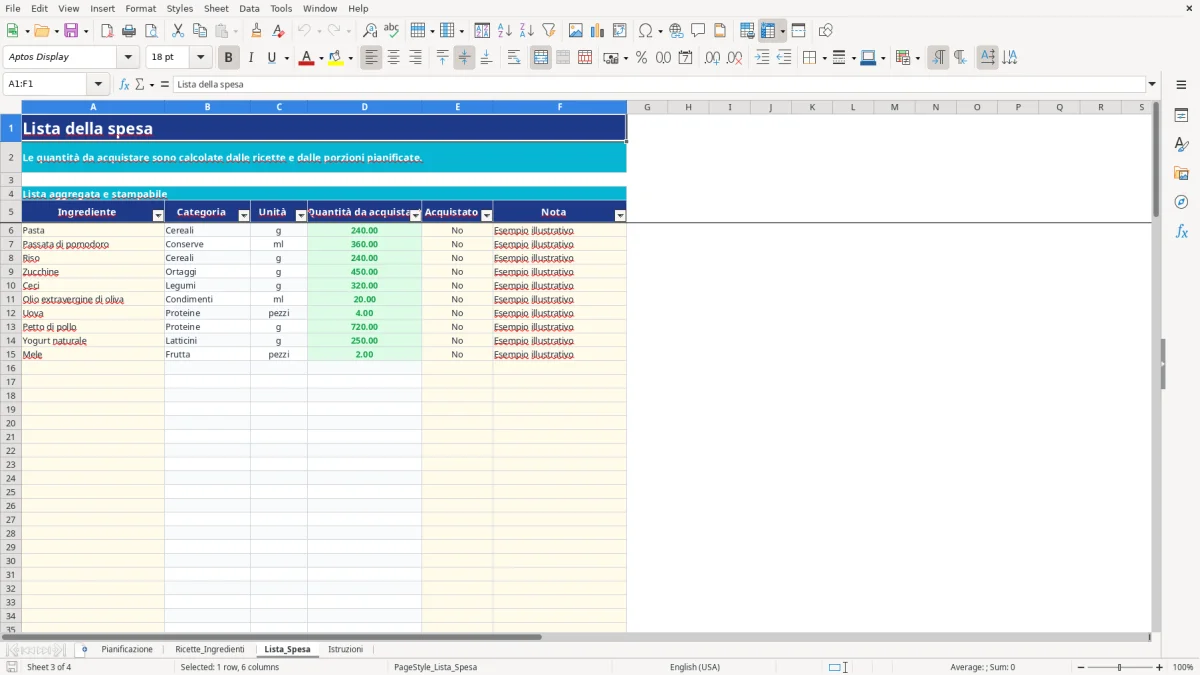Open the Data menu
Screen dimensions: 1200x675
[249, 8]
